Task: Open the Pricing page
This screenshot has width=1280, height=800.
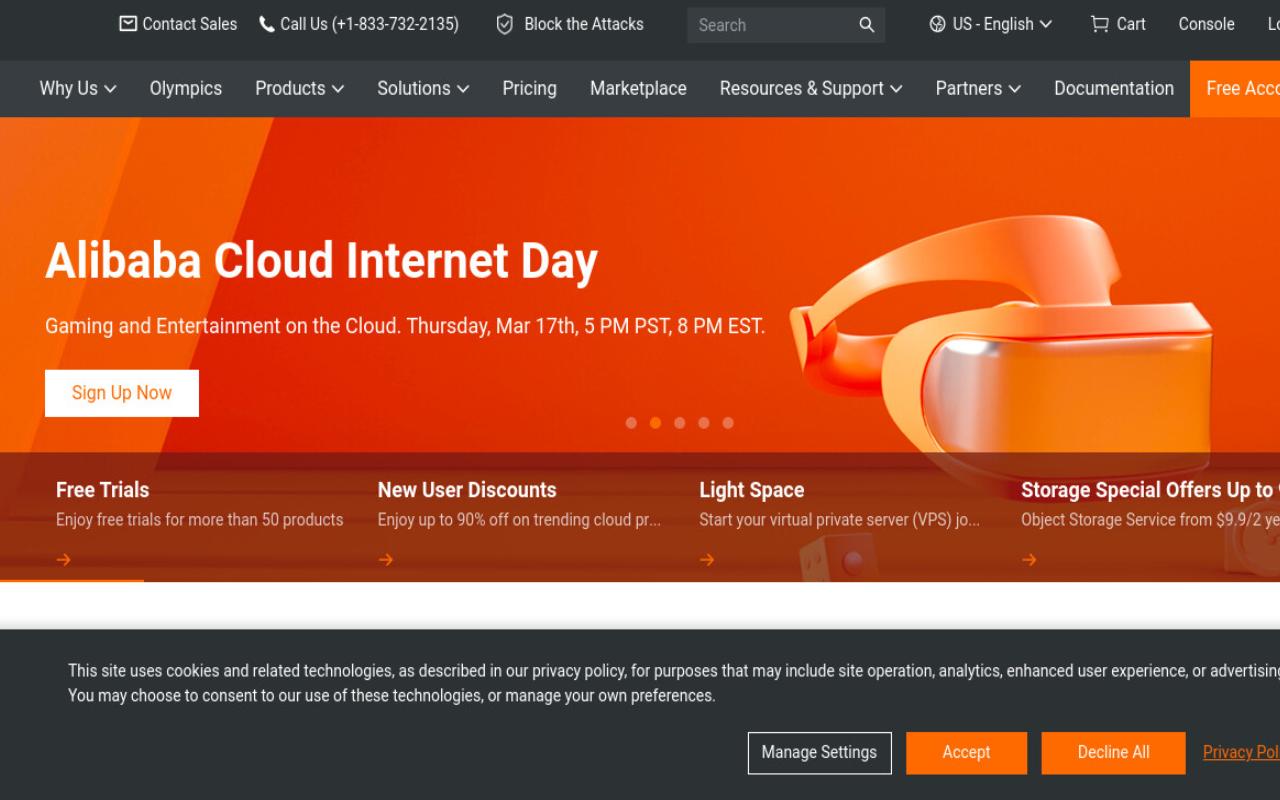Action: 529,88
